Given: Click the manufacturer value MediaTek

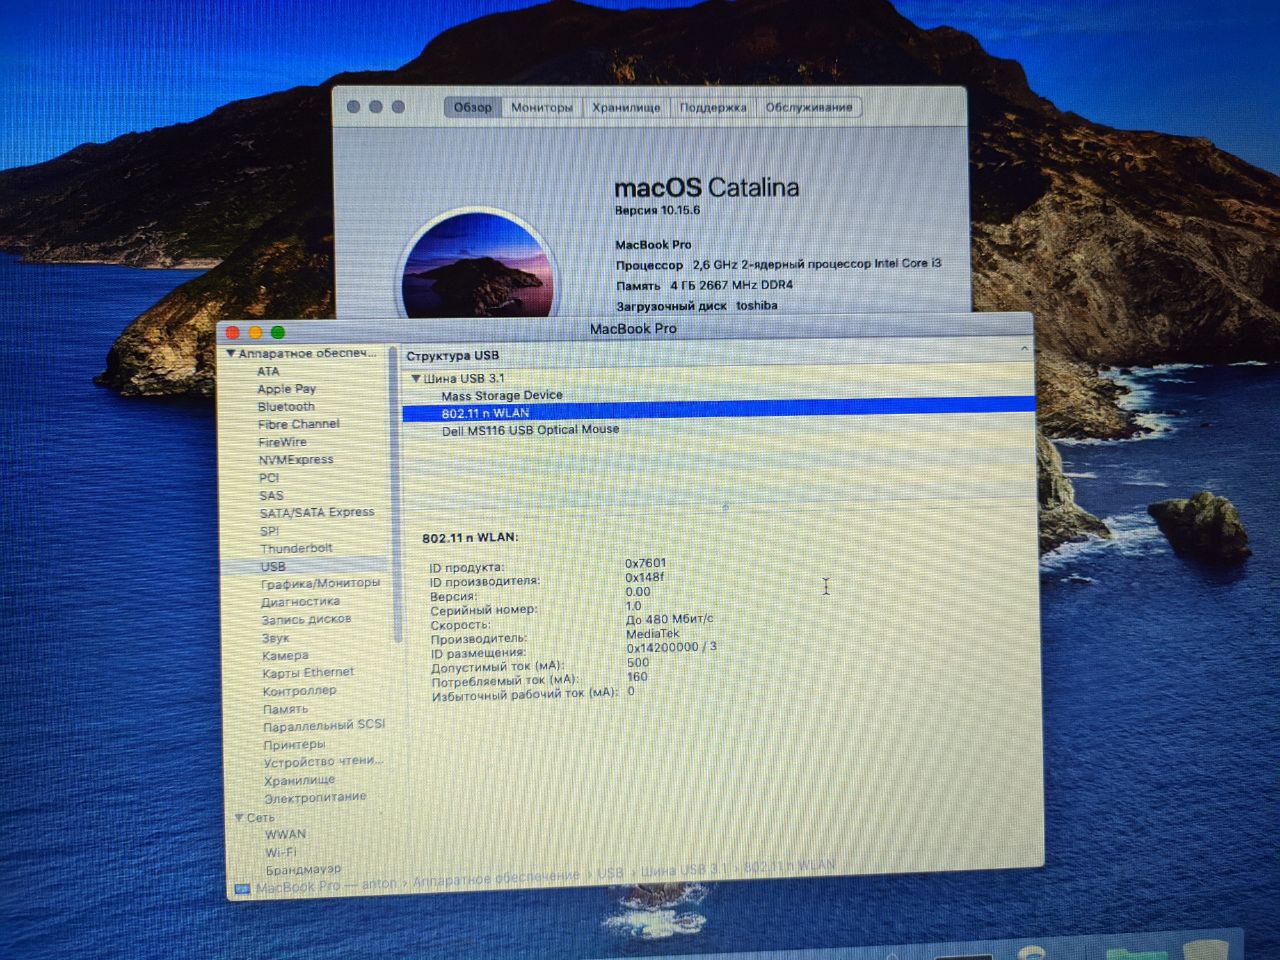Looking at the screenshot, I should pos(652,633).
